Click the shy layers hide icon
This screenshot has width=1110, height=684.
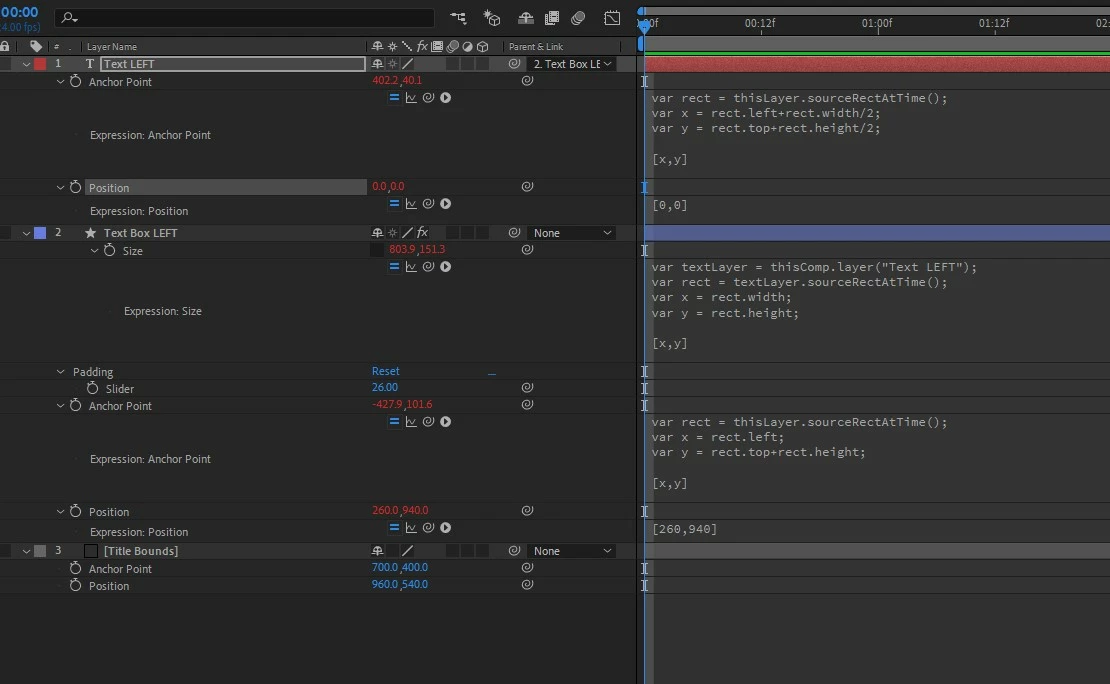pyautogui.click(x=525, y=18)
